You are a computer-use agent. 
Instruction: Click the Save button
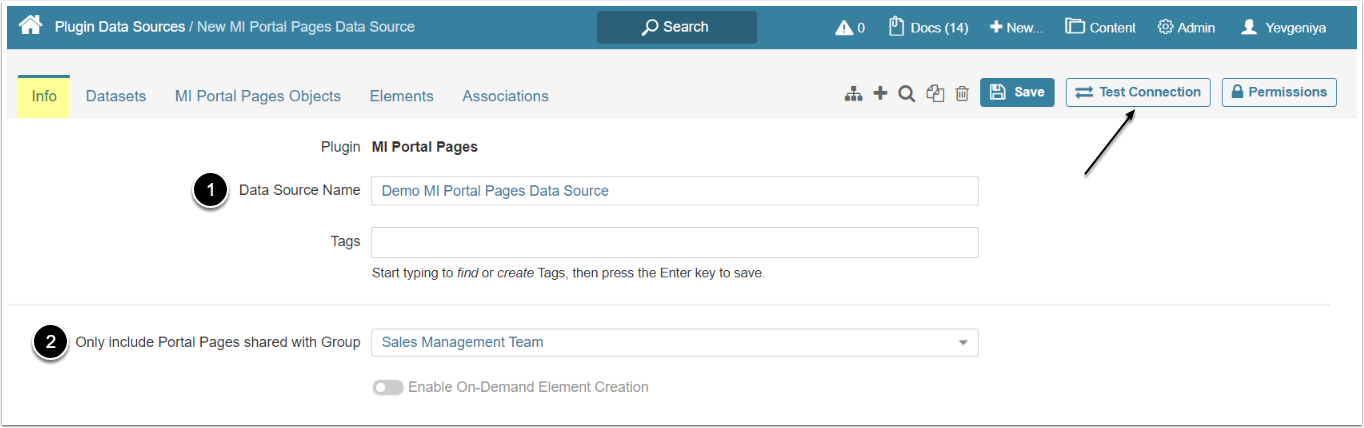1017,92
